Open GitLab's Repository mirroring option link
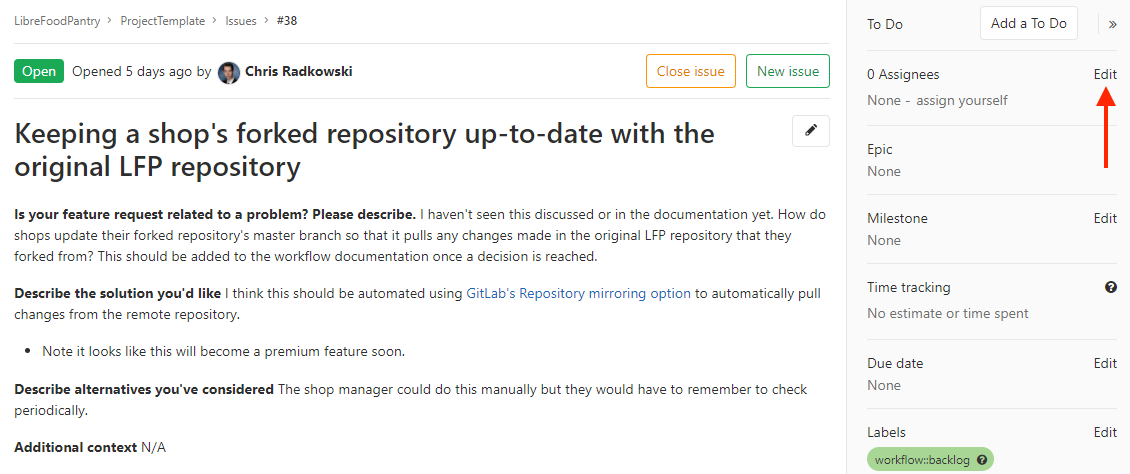1130x474 pixels. pyautogui.click(x=579, y=293)
